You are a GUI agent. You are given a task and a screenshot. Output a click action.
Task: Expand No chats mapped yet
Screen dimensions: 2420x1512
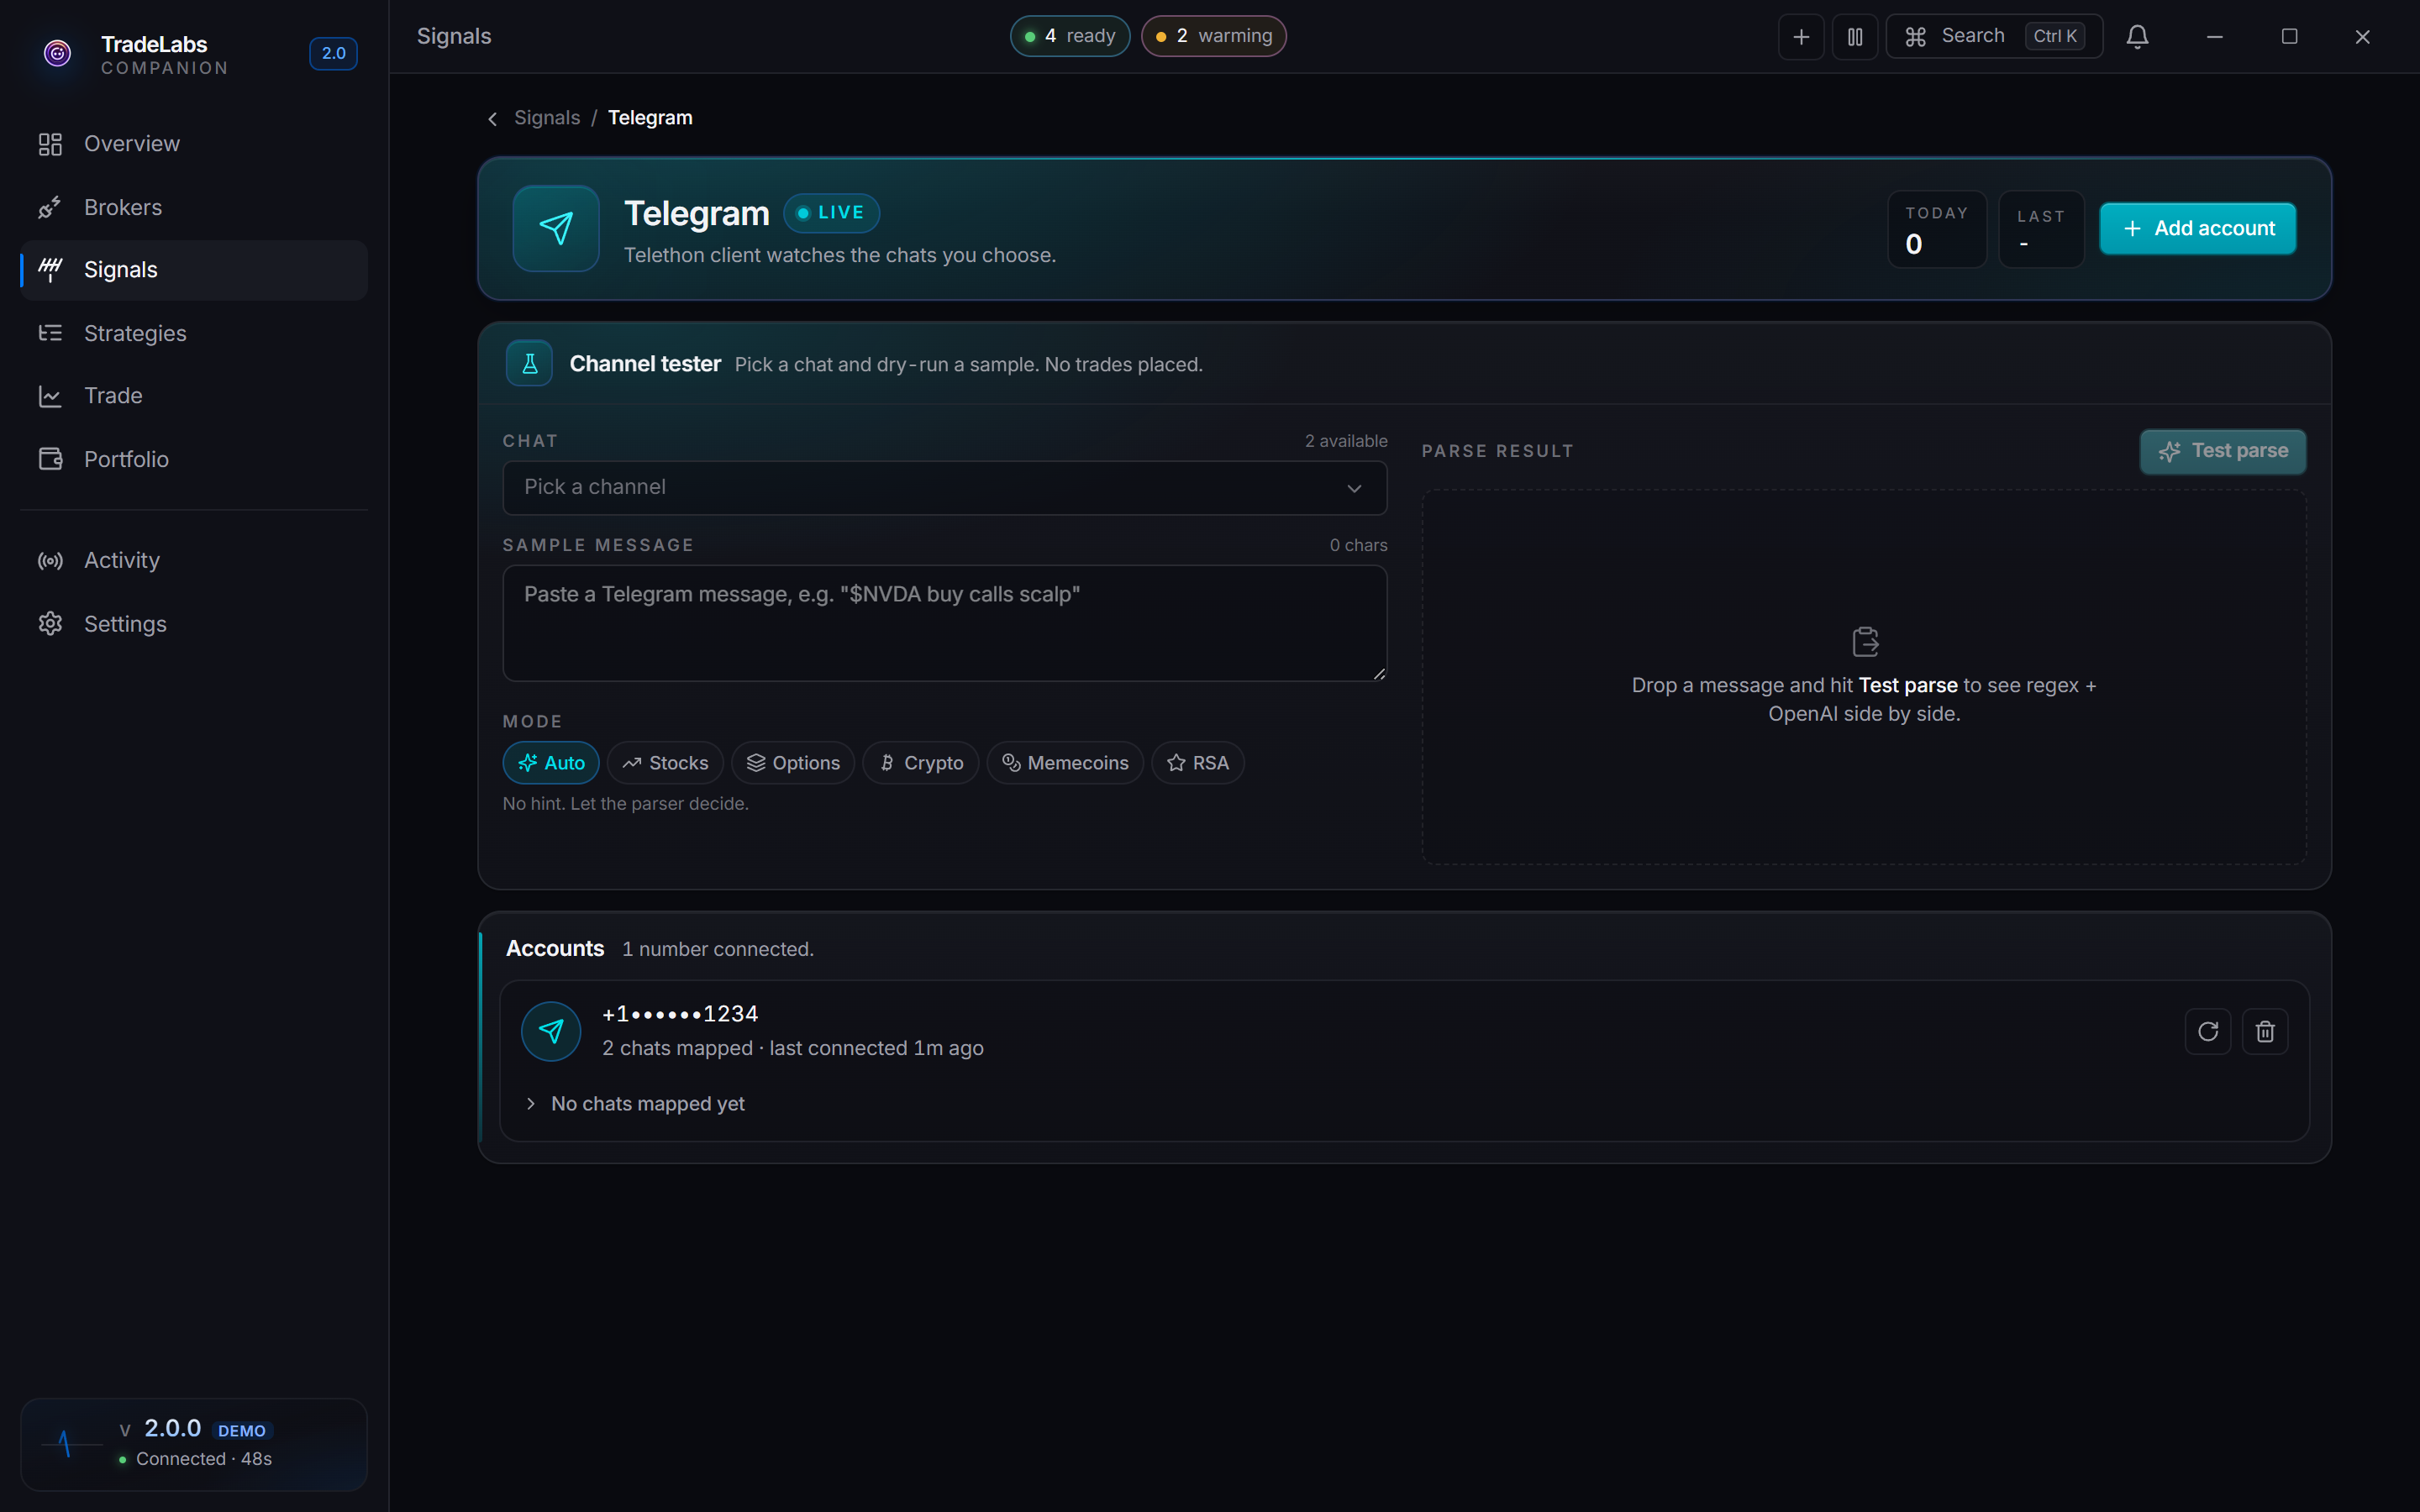(x=636, y=1104)
